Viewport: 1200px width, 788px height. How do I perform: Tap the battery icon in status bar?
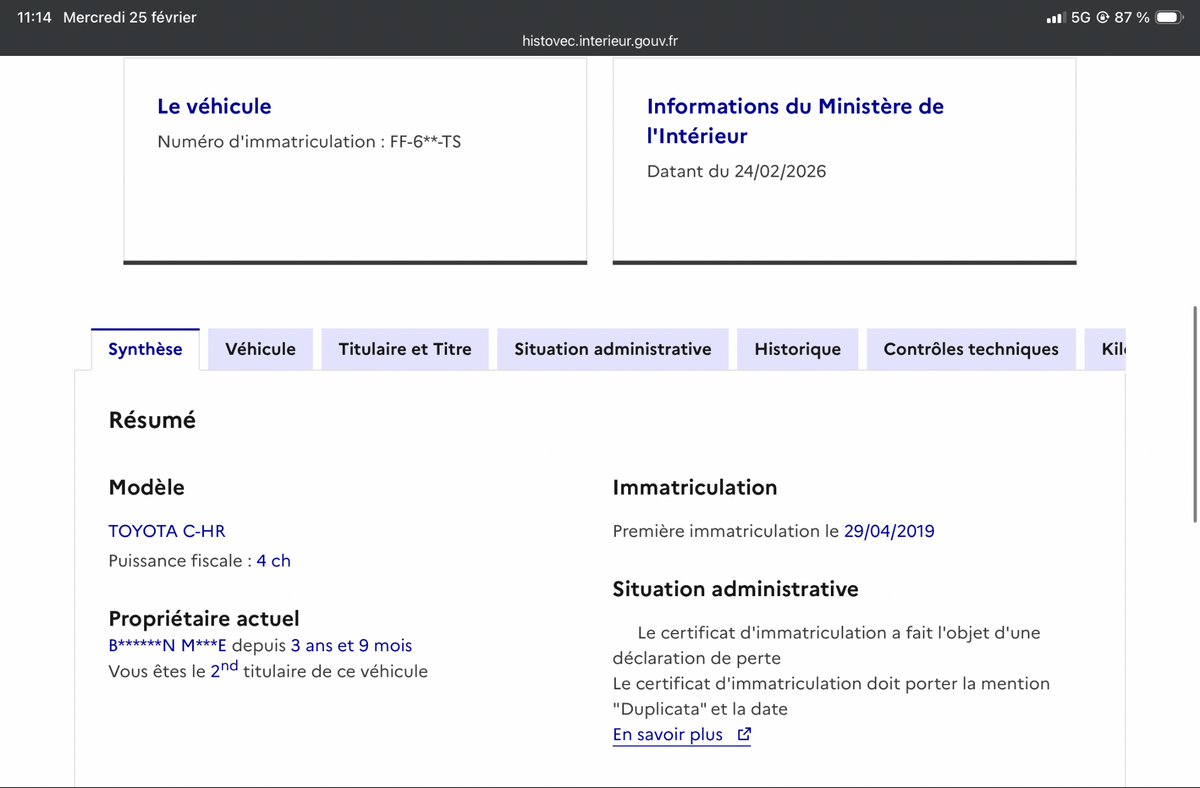(1170, 17)
